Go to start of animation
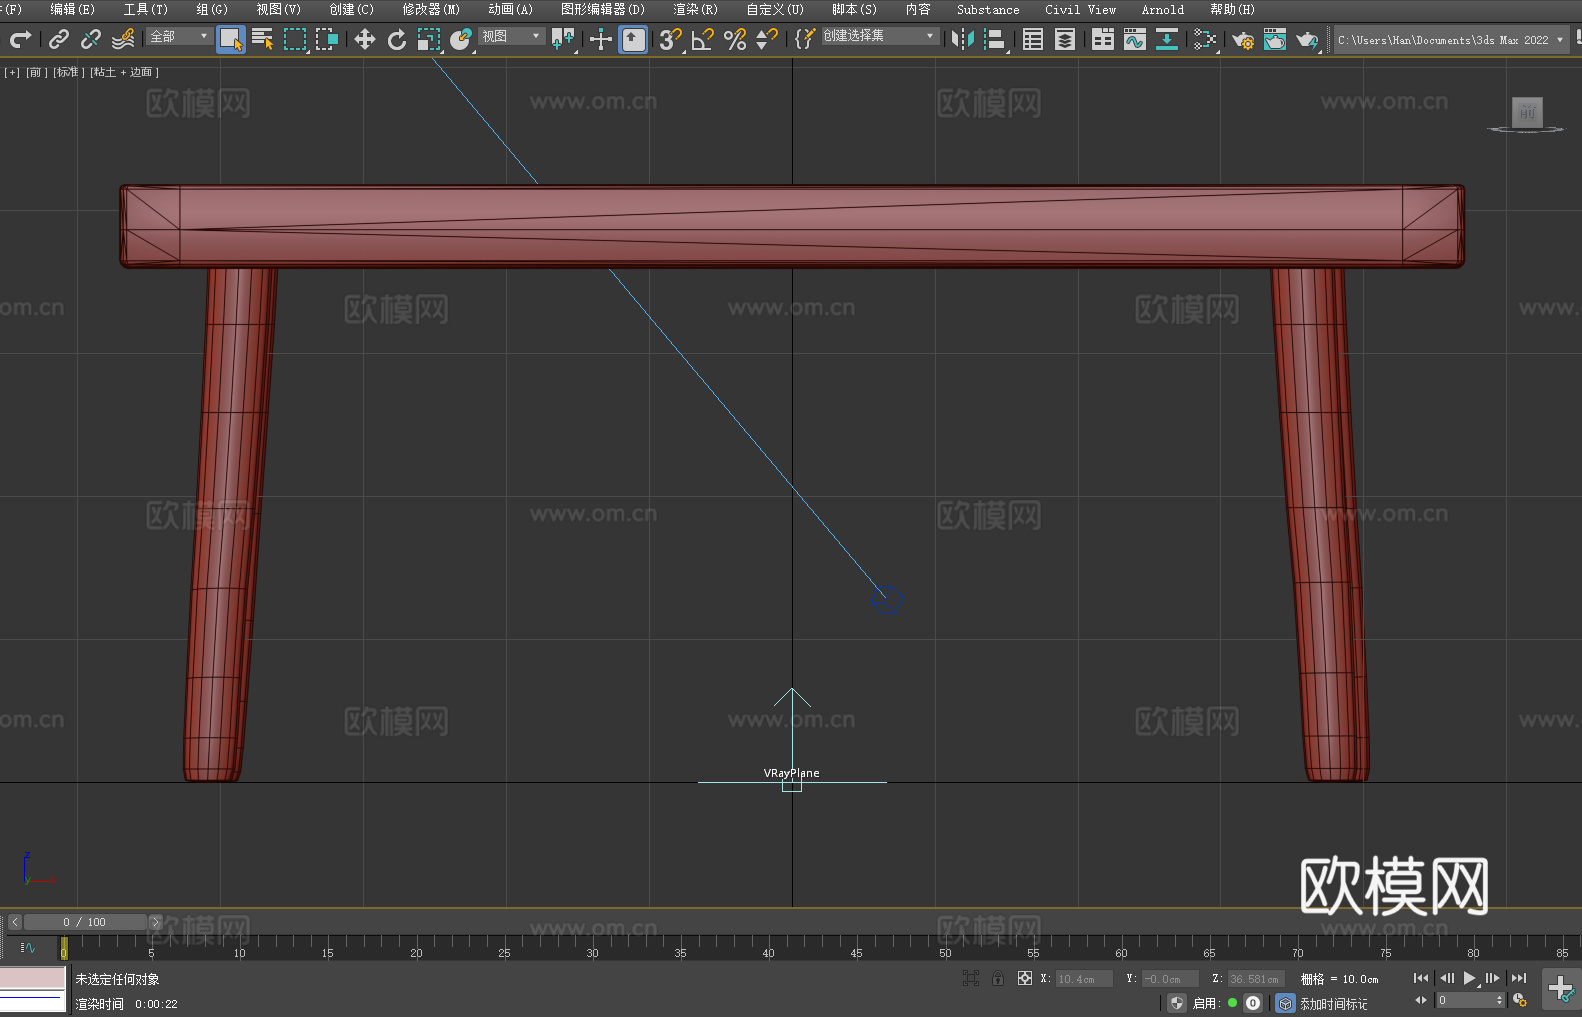 (x=1420, y=978)
